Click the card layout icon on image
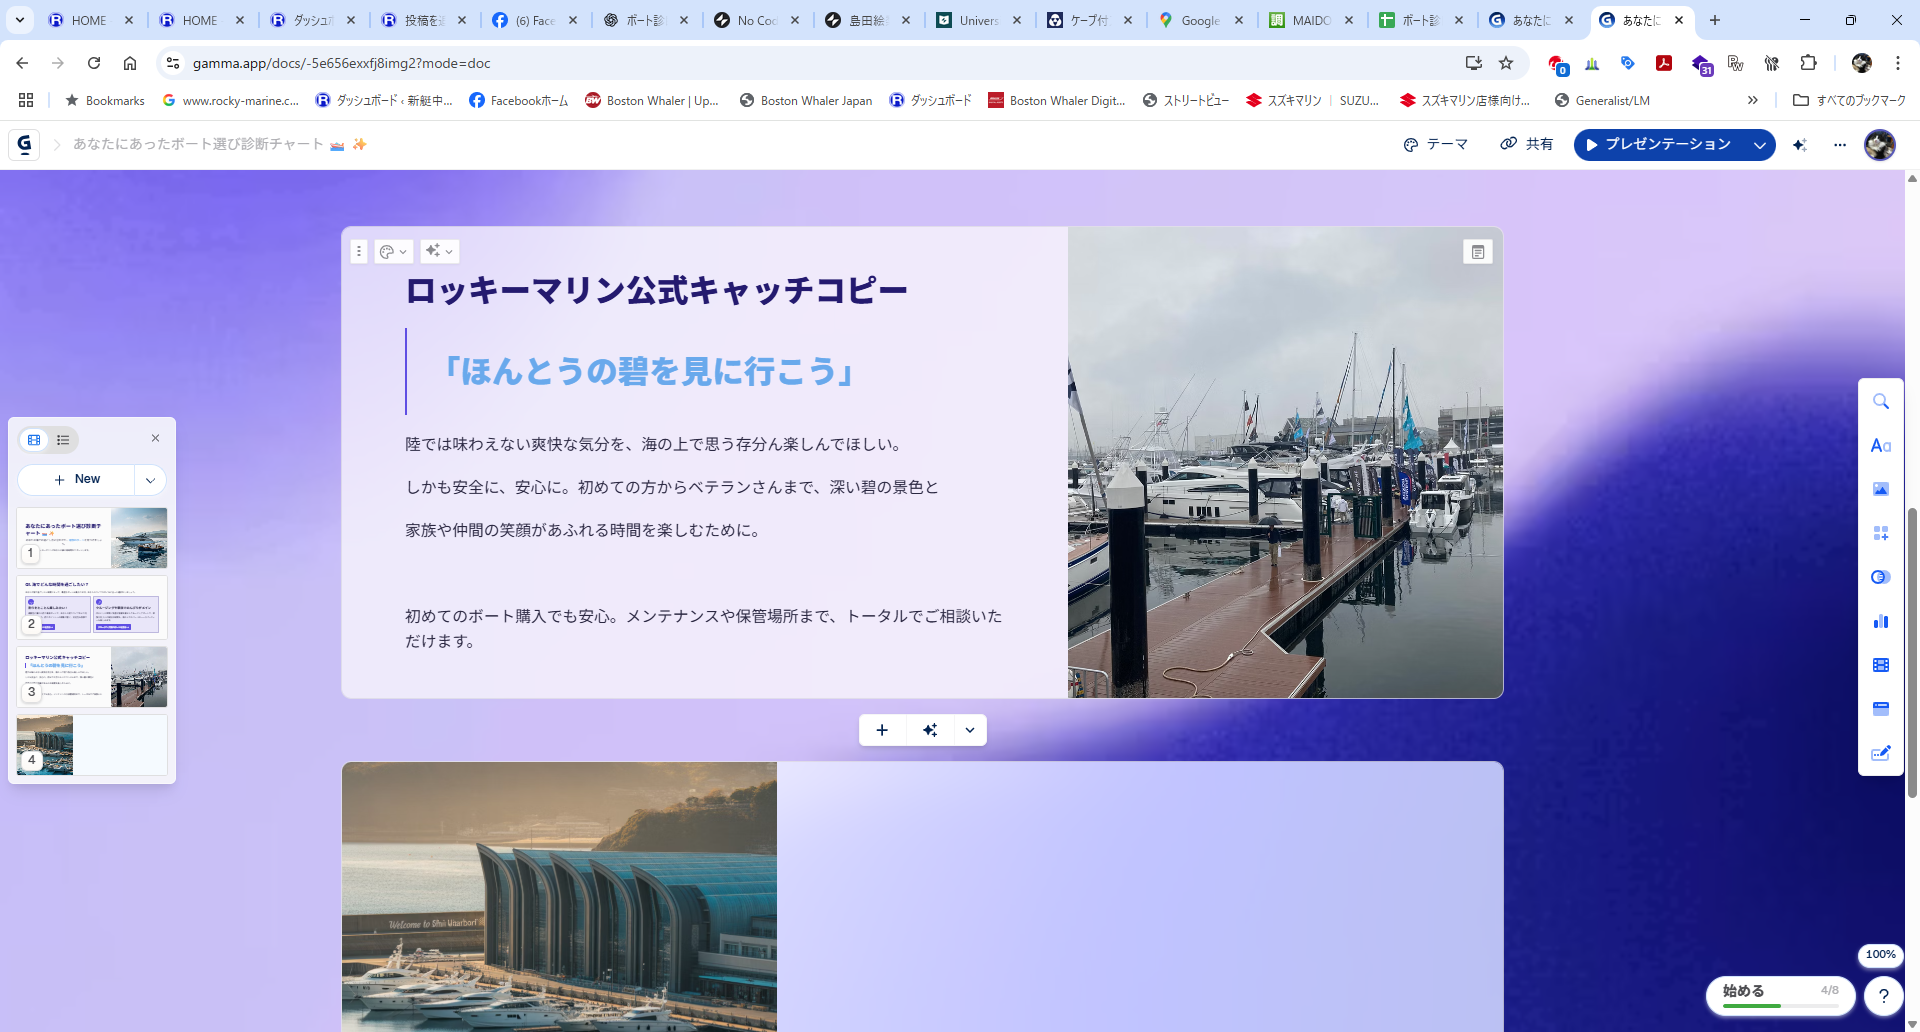Screen dimensions: 1920x1032 [1477, 252]
